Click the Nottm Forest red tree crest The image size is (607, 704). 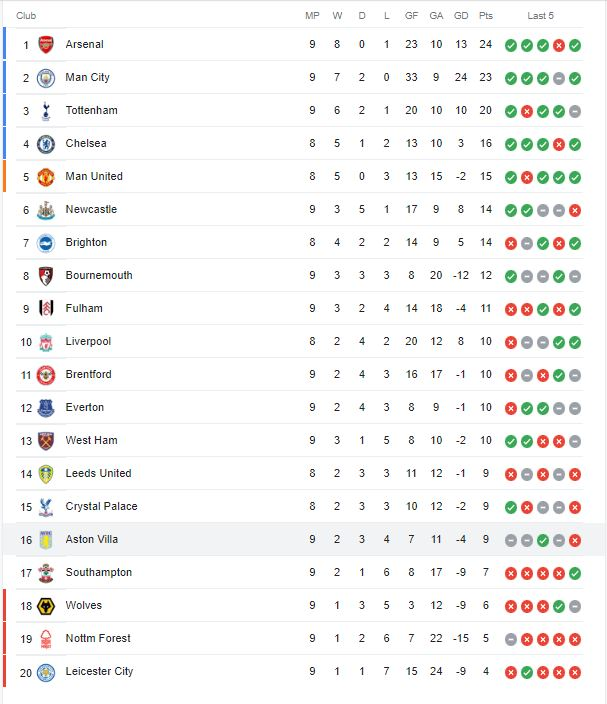coord(46,639)
